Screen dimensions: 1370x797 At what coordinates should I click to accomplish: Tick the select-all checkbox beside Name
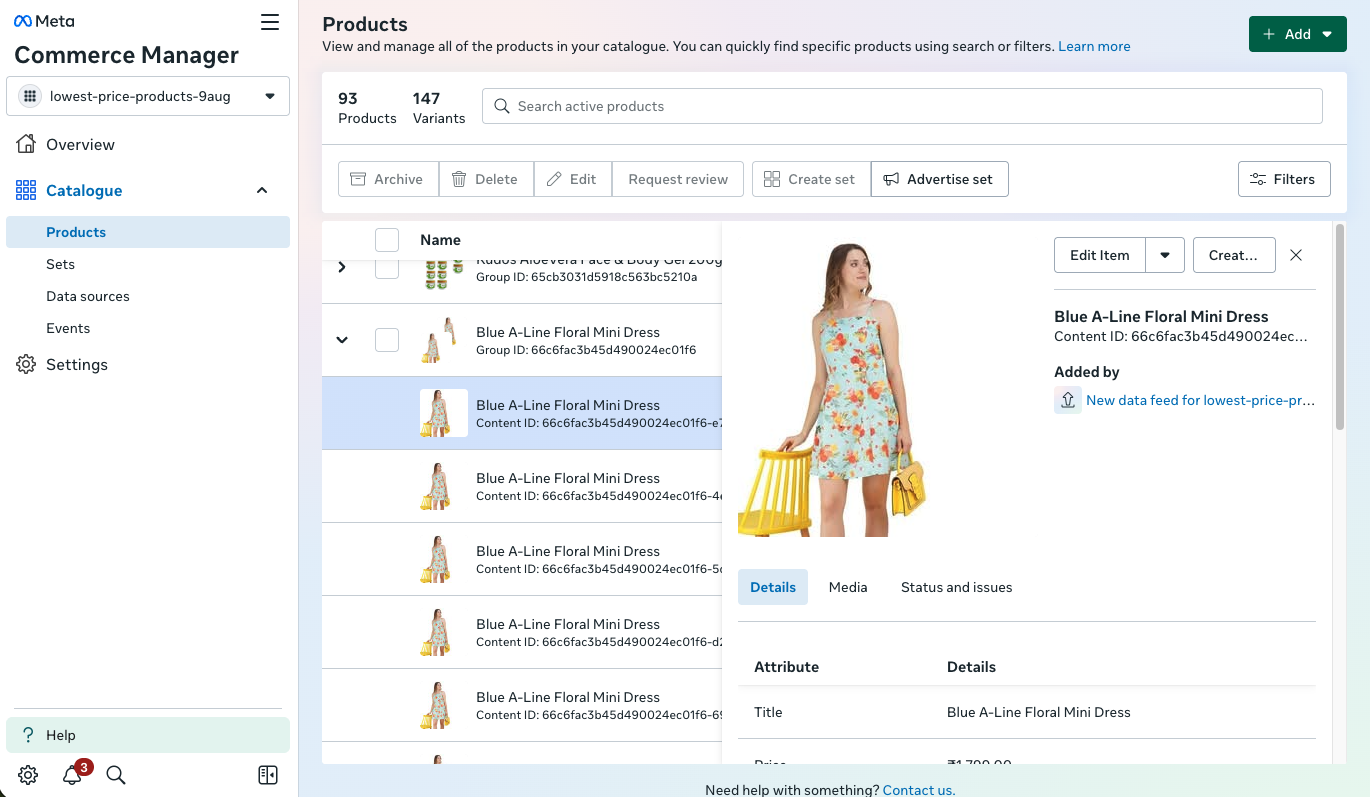coord(387,240)
